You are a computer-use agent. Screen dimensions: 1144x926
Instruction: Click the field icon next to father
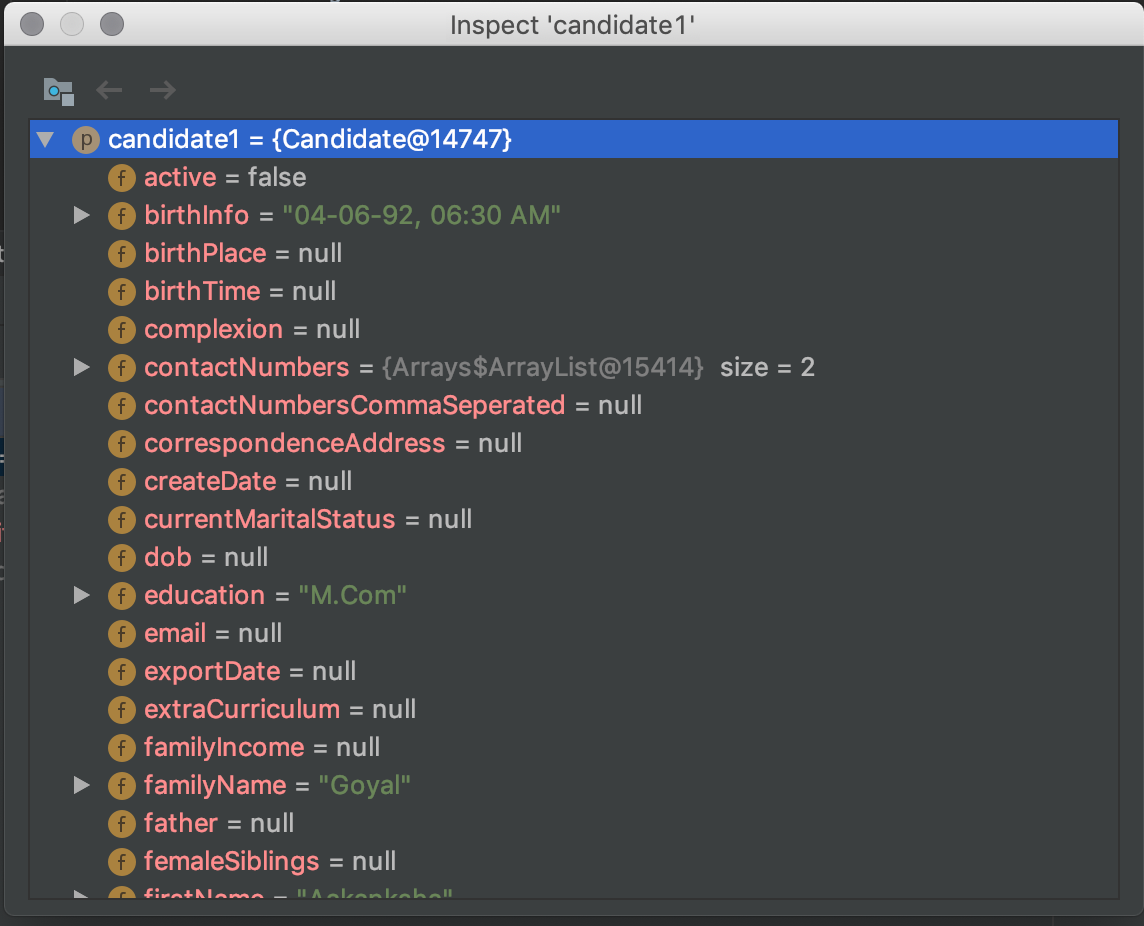[x=121, y=823]
